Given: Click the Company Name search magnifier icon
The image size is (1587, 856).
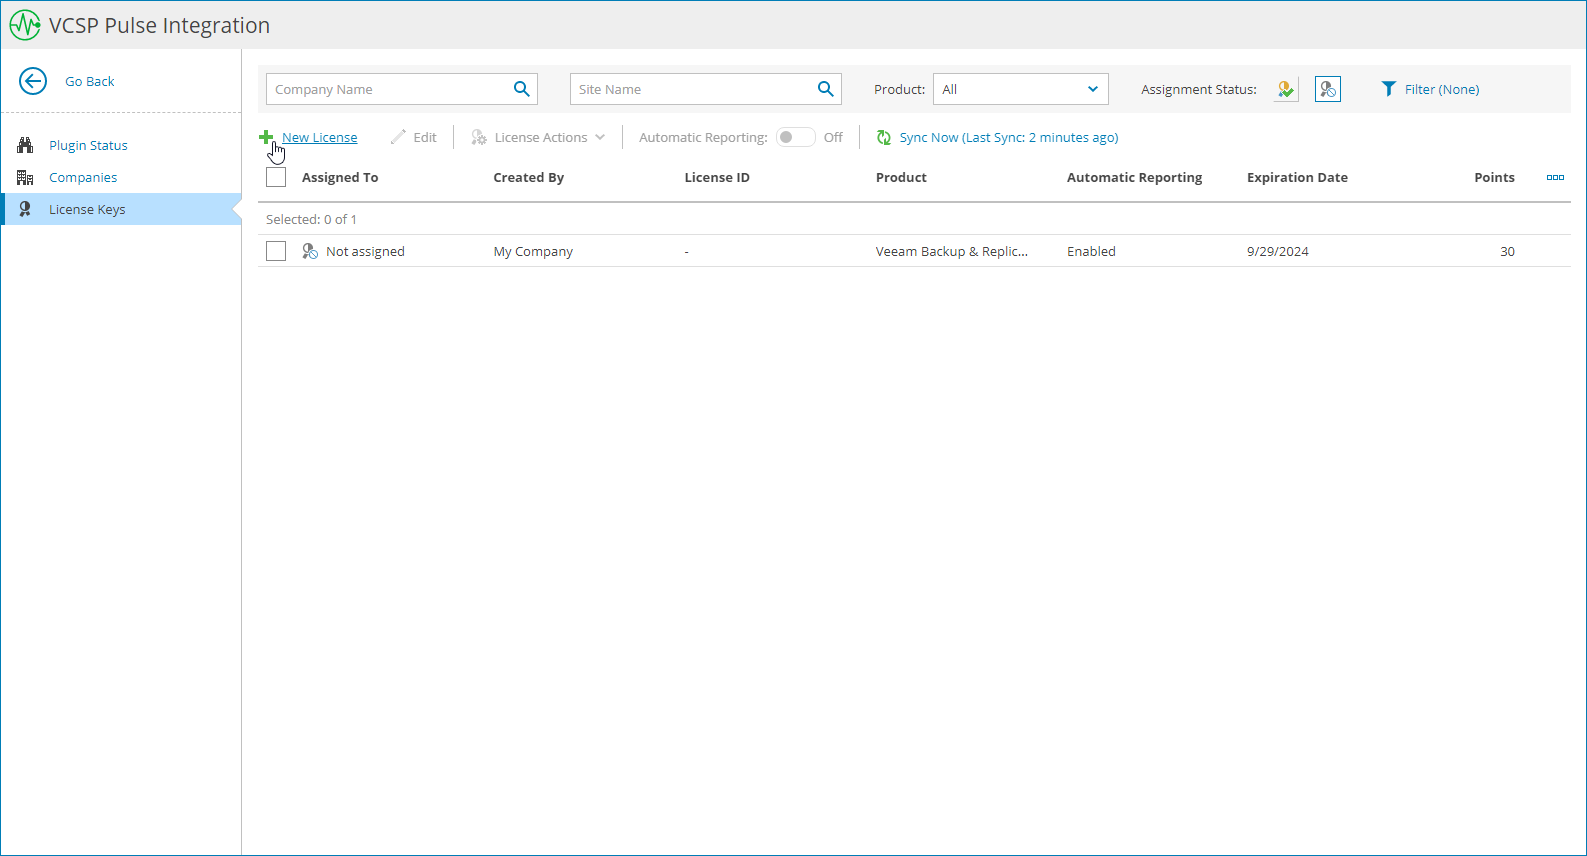Looking at the screenshot, I should (x=521, y=89).
